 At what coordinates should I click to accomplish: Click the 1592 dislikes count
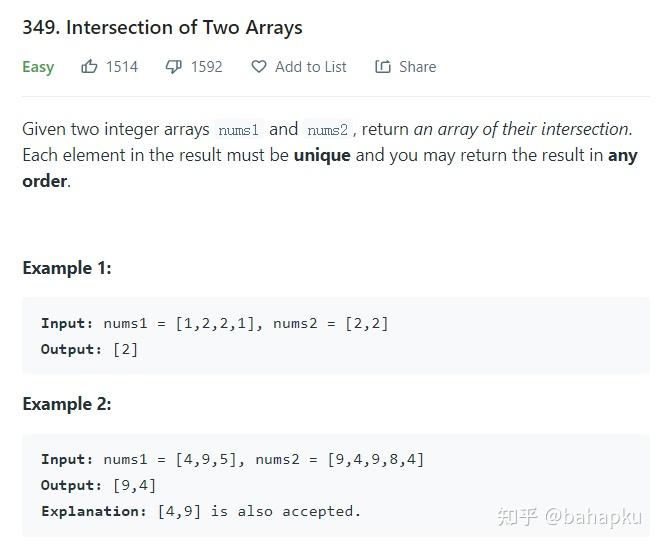206,67
